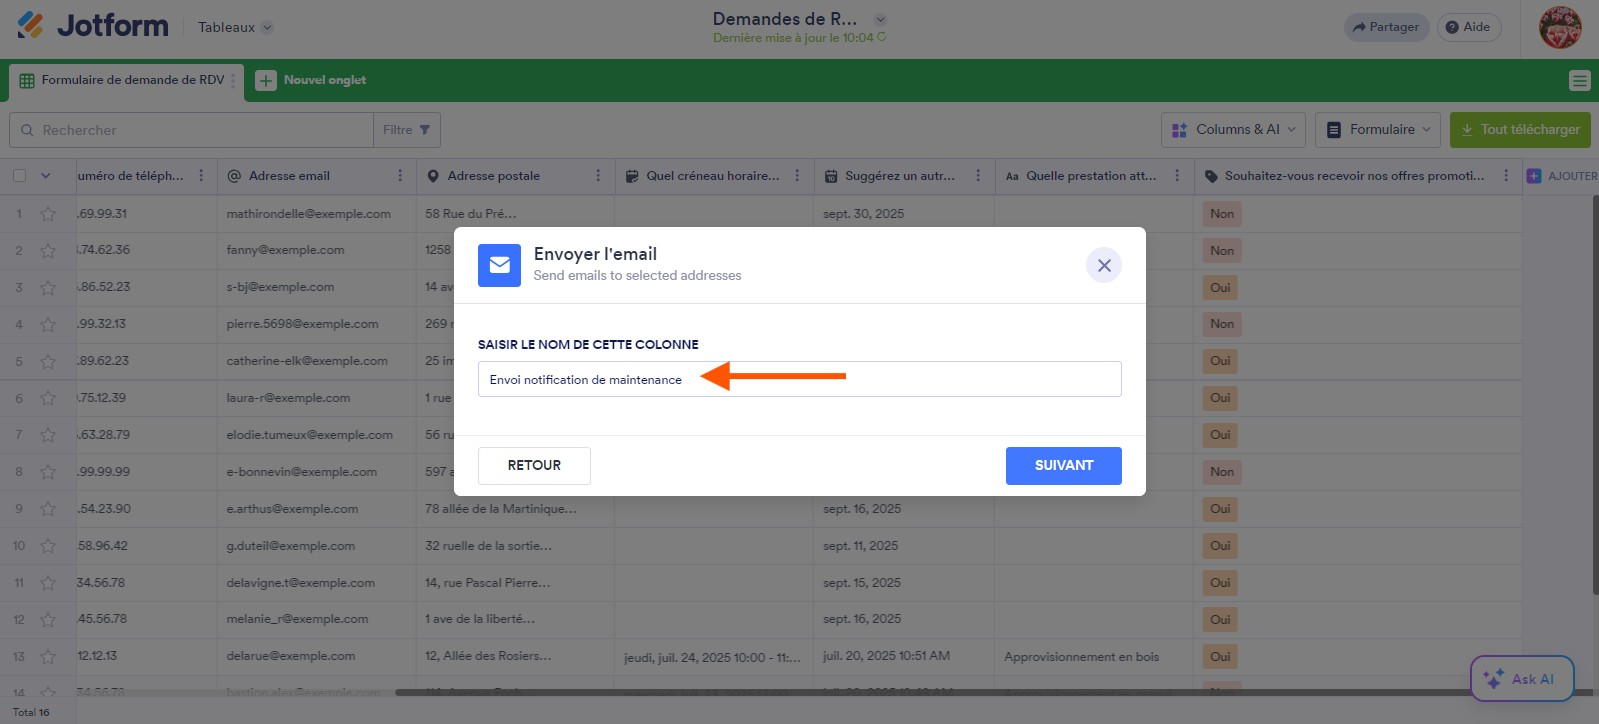1599x724 pixels.
Task: Click the Jotform logo
Action: tap(93, 26)
